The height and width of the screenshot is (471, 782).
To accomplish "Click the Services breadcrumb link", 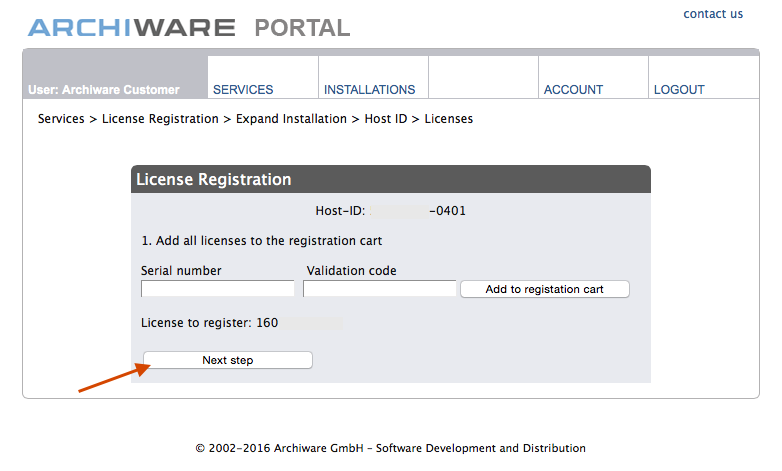I will [62, 119].
